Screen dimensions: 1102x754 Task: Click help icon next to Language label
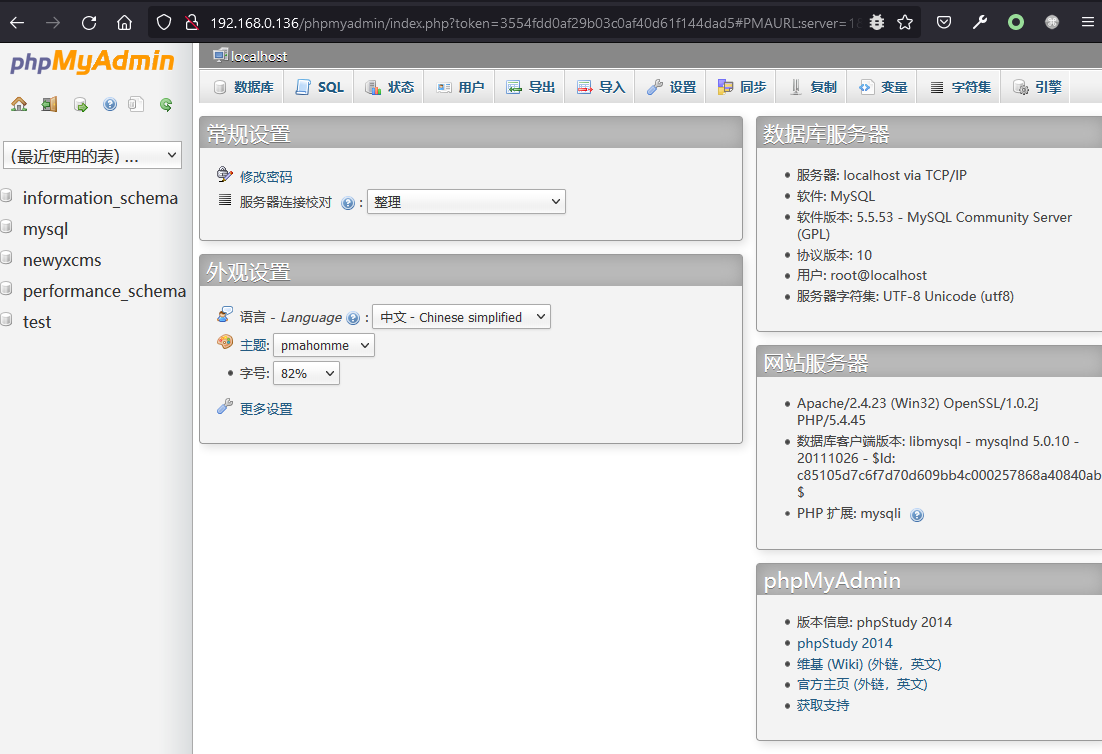353,318
